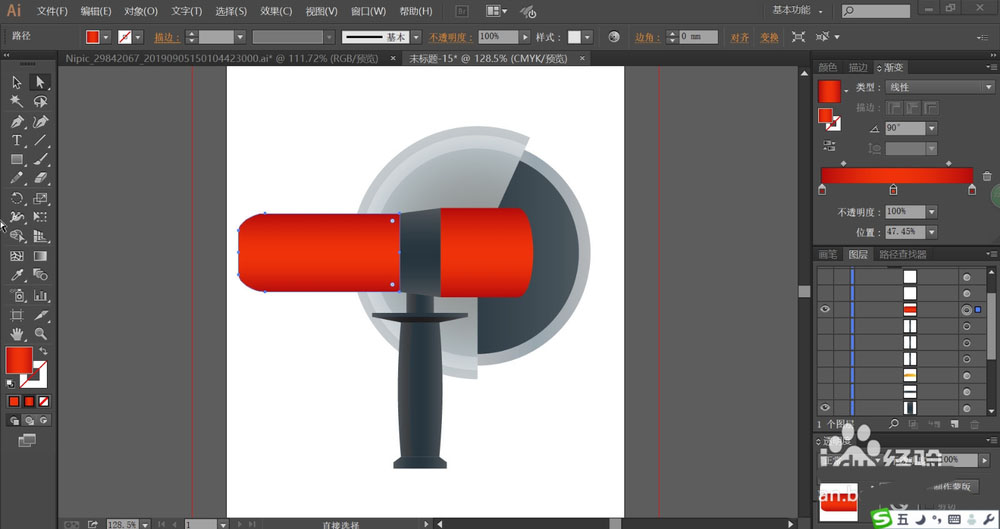Click toolbox fill color swatch
1000x529 pixels.
pos(19,361)
